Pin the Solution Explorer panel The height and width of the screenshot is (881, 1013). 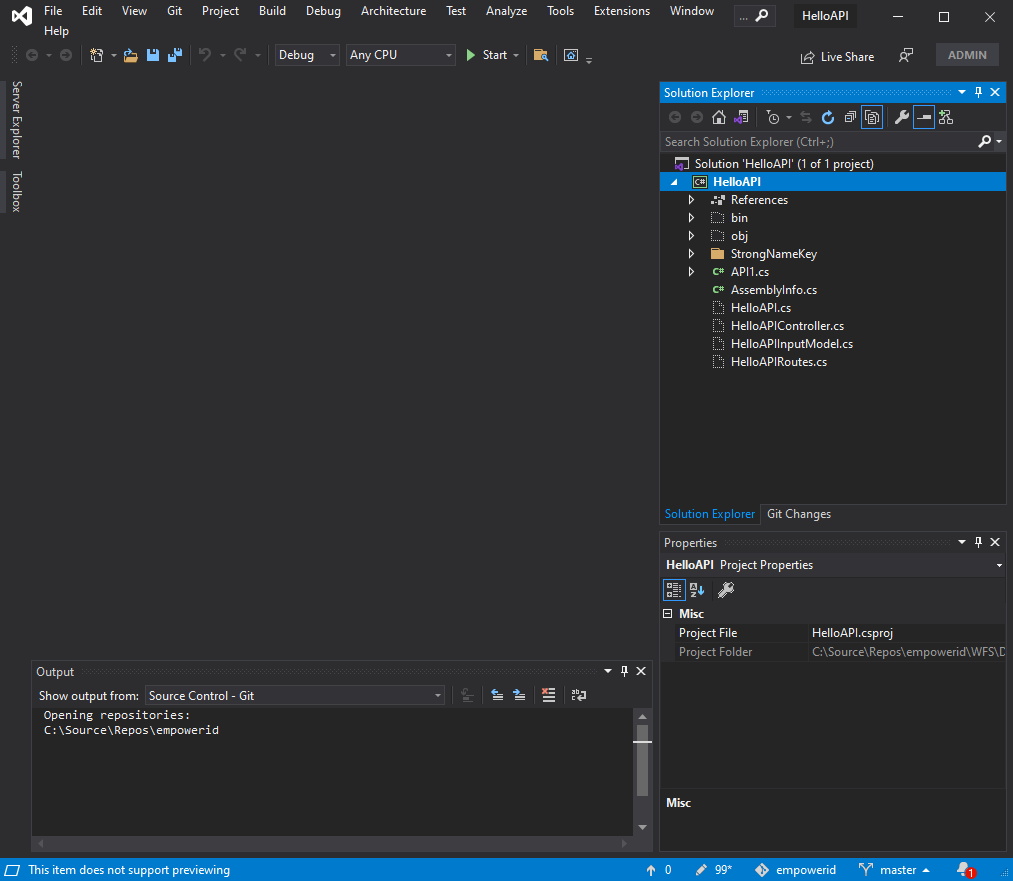(x=978, y=92)
